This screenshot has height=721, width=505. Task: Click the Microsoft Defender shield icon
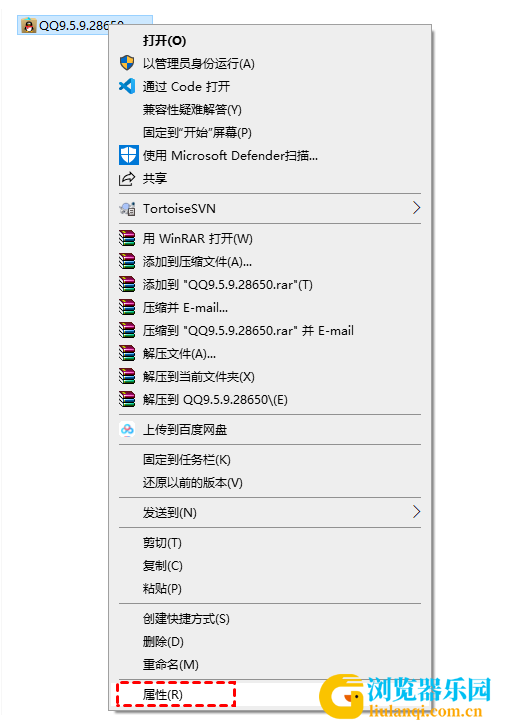pos(128,155)
